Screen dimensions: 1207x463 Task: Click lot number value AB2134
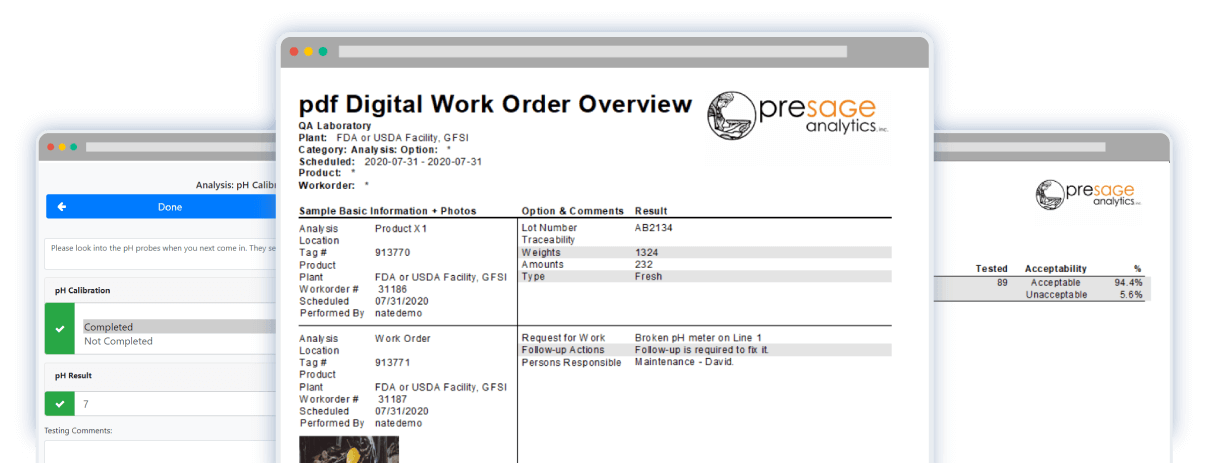point(656,229)
